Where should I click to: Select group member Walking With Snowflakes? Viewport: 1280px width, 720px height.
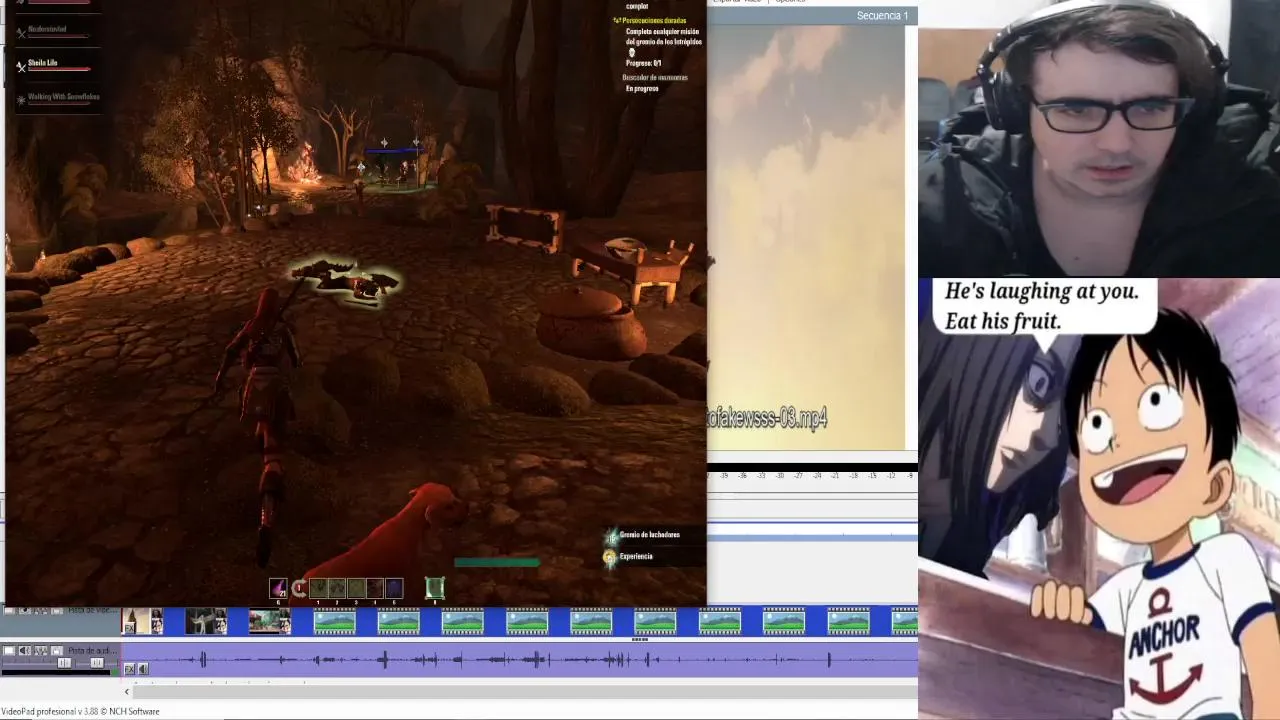[63, 97]
